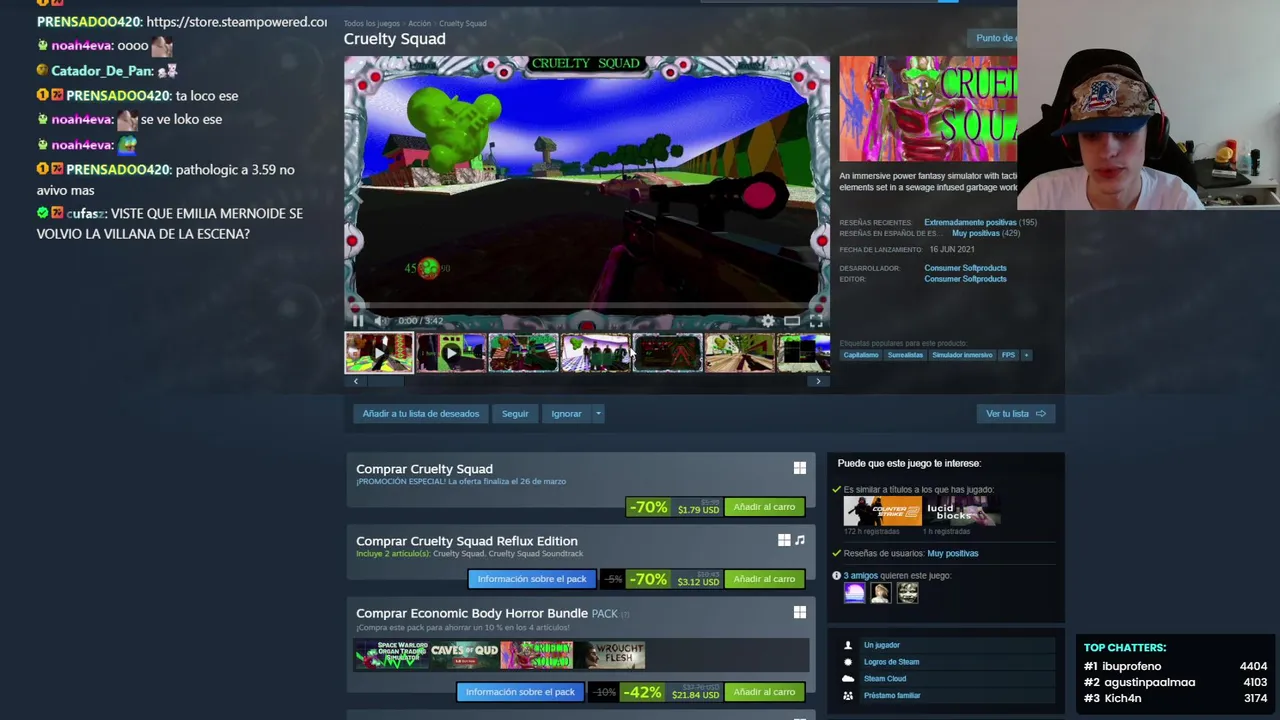Open the Caves of Qud bundle image
Viewport: 1280px width, 720px height.
point(464,656)
